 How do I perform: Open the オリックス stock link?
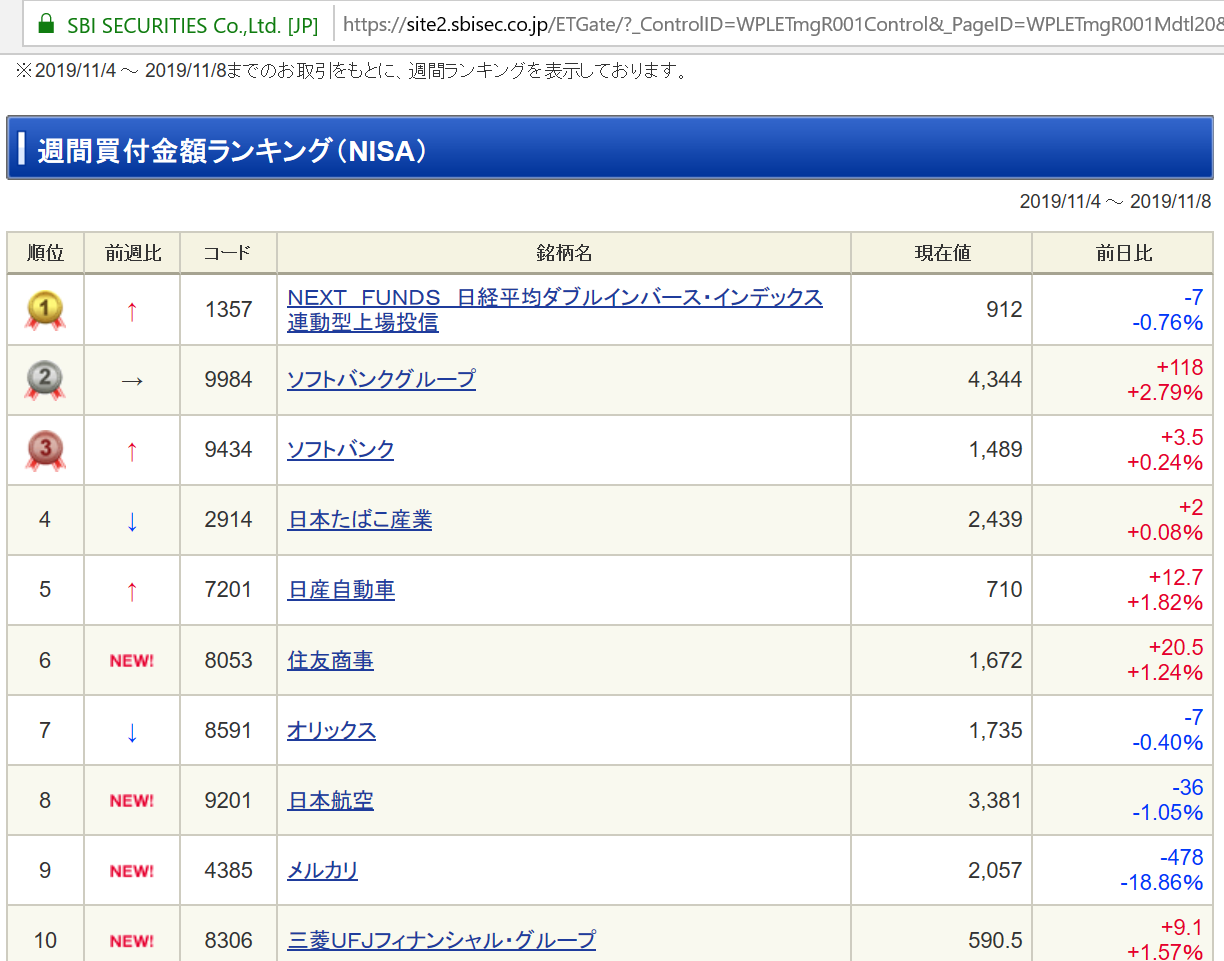click(x=331, y=731)
